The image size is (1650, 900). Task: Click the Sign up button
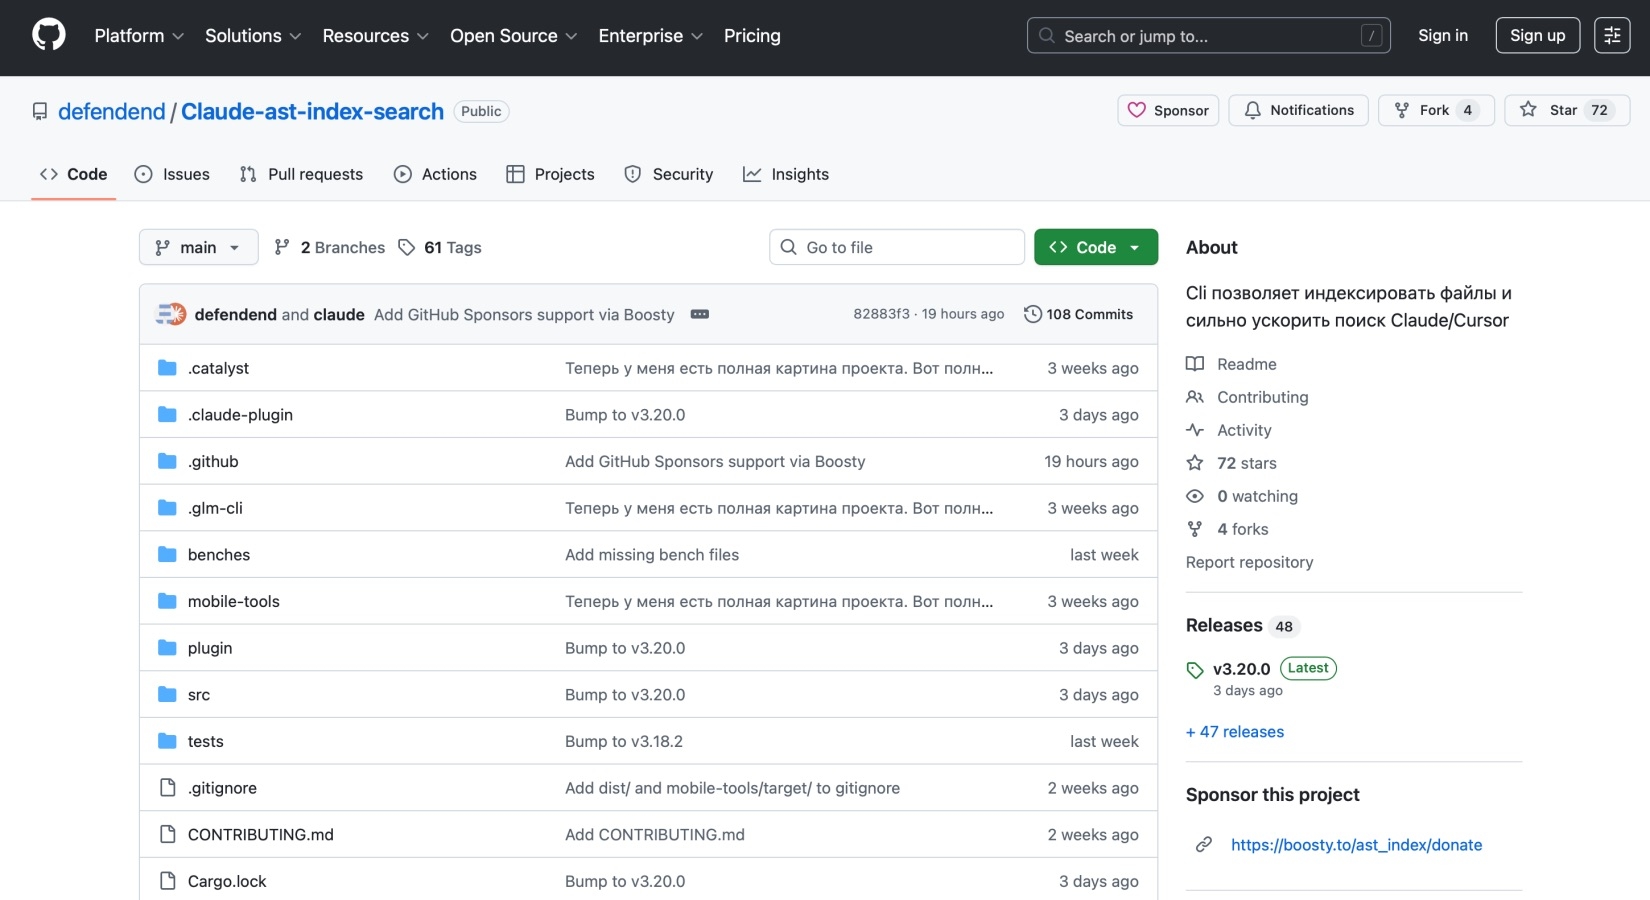pyautogui.click(x=1536, y=35)
